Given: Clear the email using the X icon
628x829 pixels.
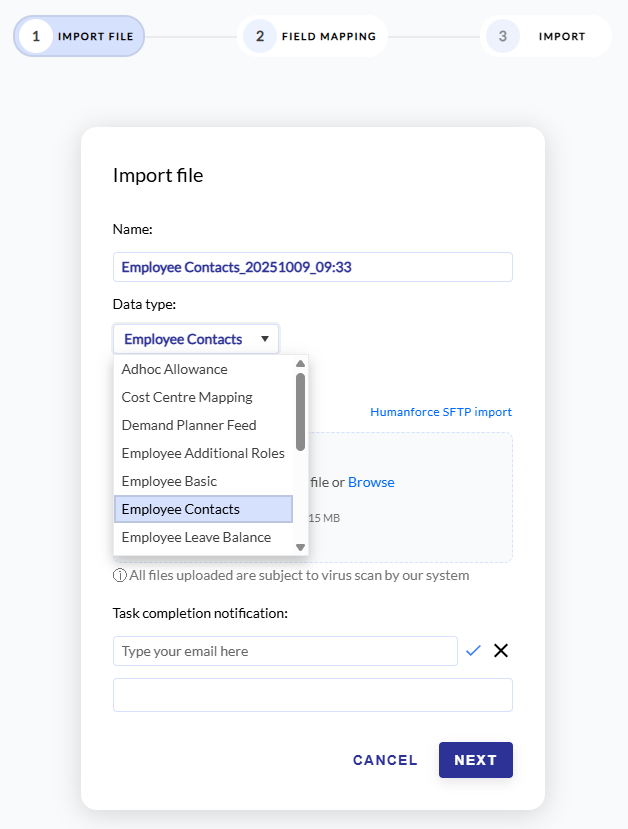Looking at the screenshot, I should tap(500, 650).
